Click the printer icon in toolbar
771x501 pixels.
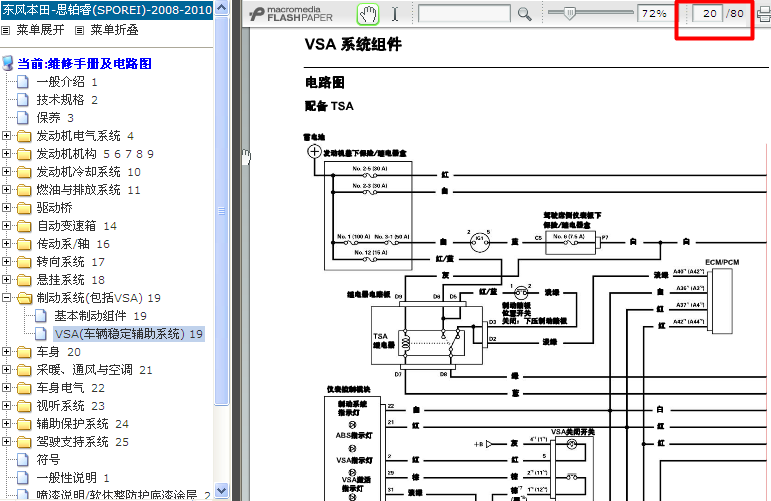point(764,14)
